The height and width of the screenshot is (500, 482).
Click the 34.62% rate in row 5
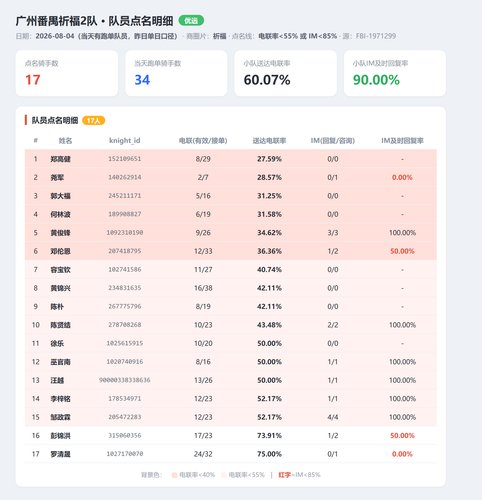(269, 233)
